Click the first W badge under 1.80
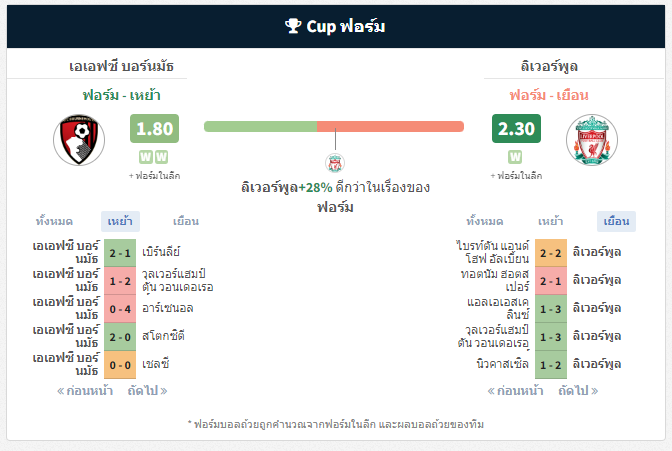The image size is (672, 451). 146,157
